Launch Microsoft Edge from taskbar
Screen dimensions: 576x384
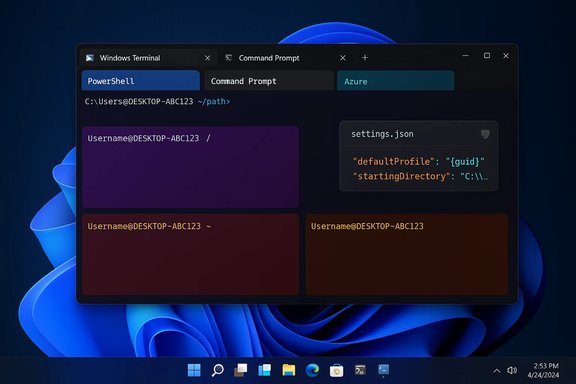point(313,370)
